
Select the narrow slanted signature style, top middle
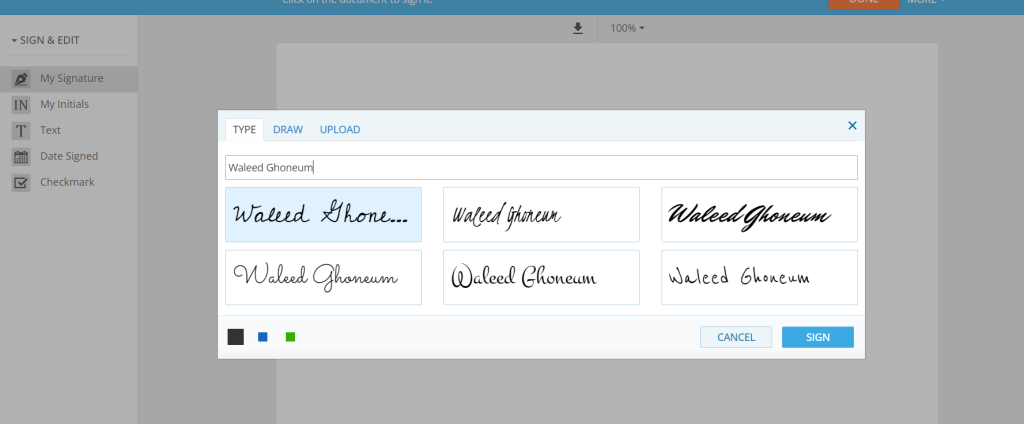point(541,214)
